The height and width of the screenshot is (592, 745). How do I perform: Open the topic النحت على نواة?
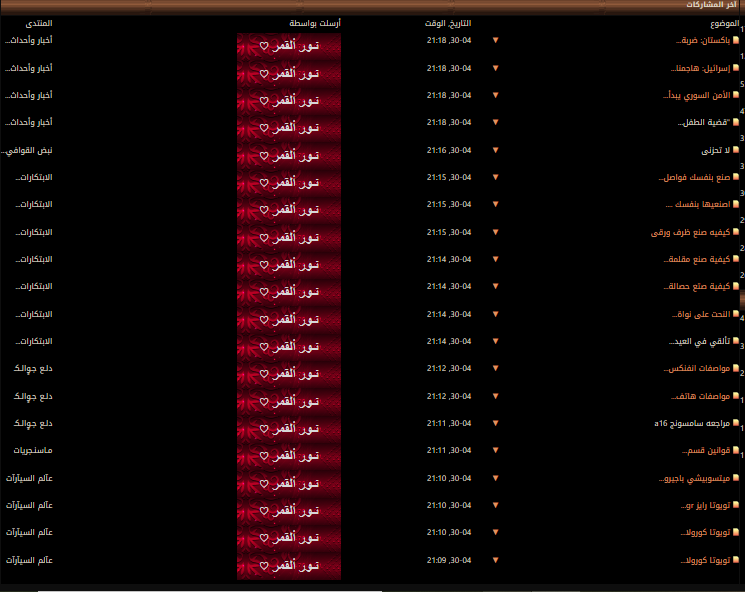[x=701, y=314]
